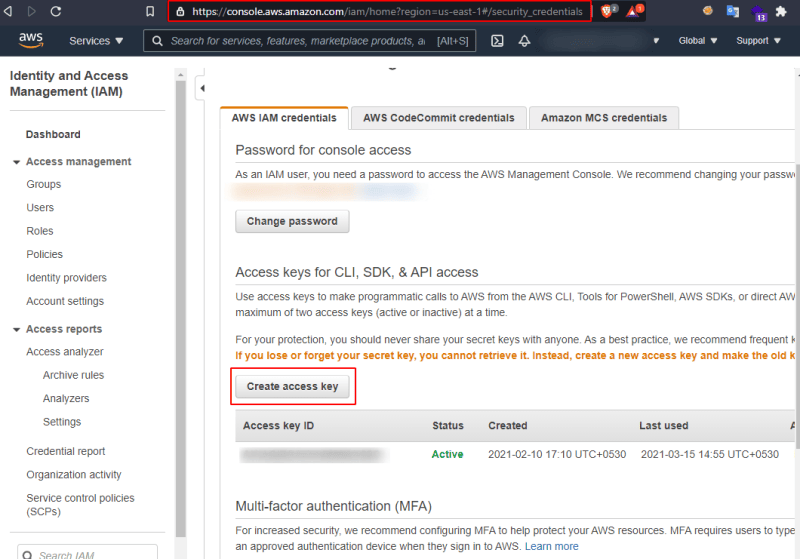Open the Services dropdown menu
Image resolution: width=800 pixels, height=559 pixels.
click(96, 41)
